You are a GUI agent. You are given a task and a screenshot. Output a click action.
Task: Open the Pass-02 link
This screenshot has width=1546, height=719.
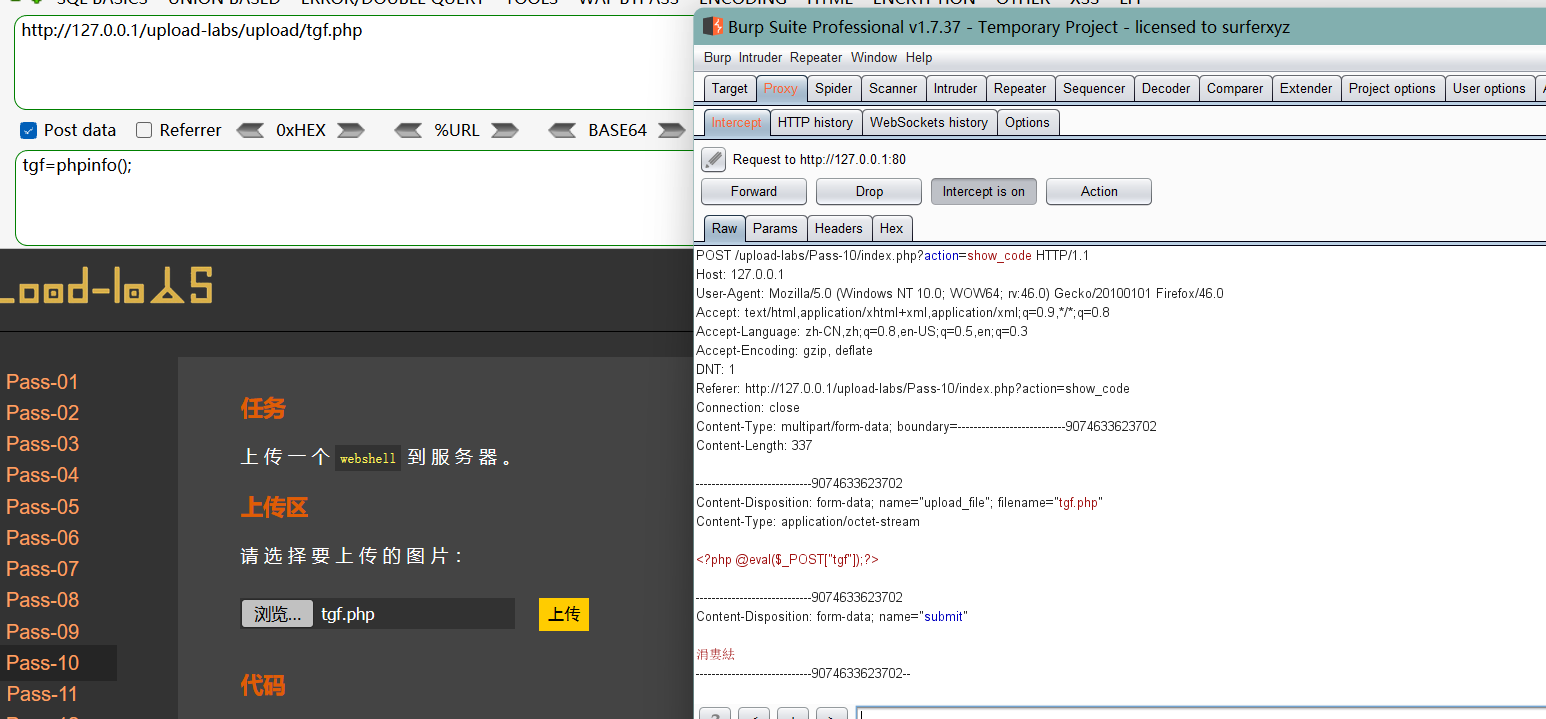(x=42, y=413)
